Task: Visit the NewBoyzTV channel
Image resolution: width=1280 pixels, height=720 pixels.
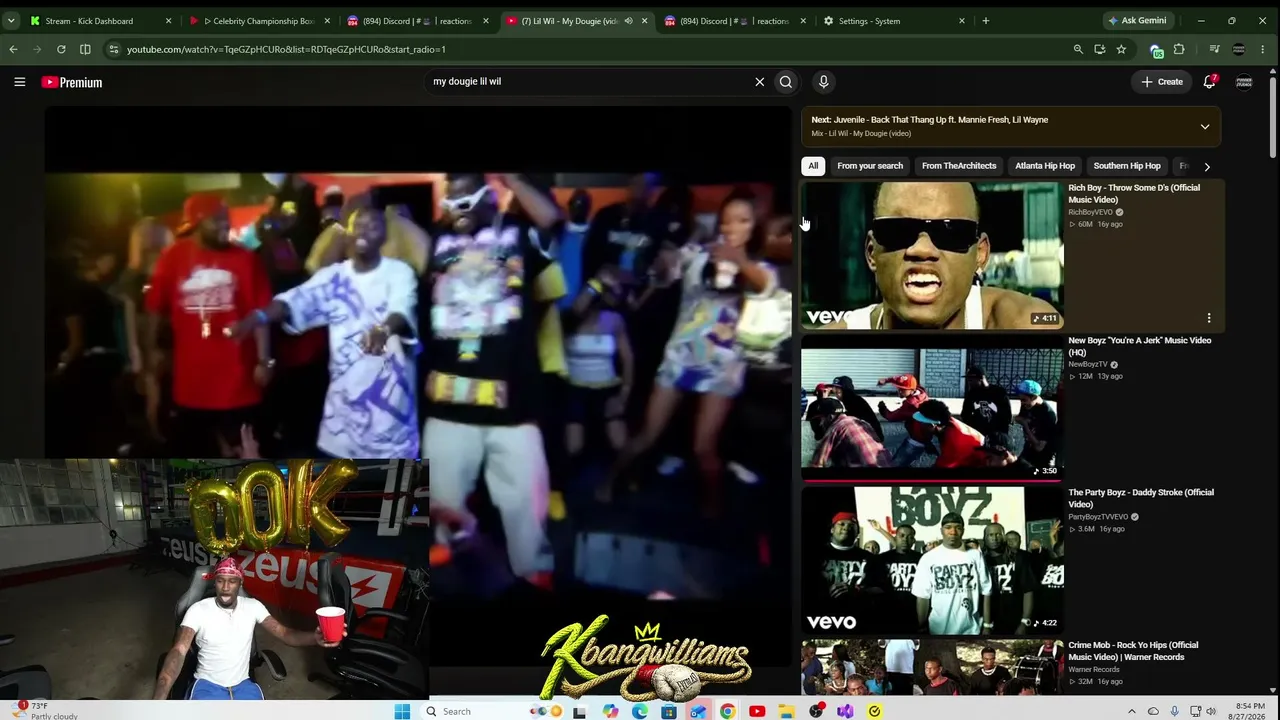Action: pyautogui.click(x=1087, y=364)
